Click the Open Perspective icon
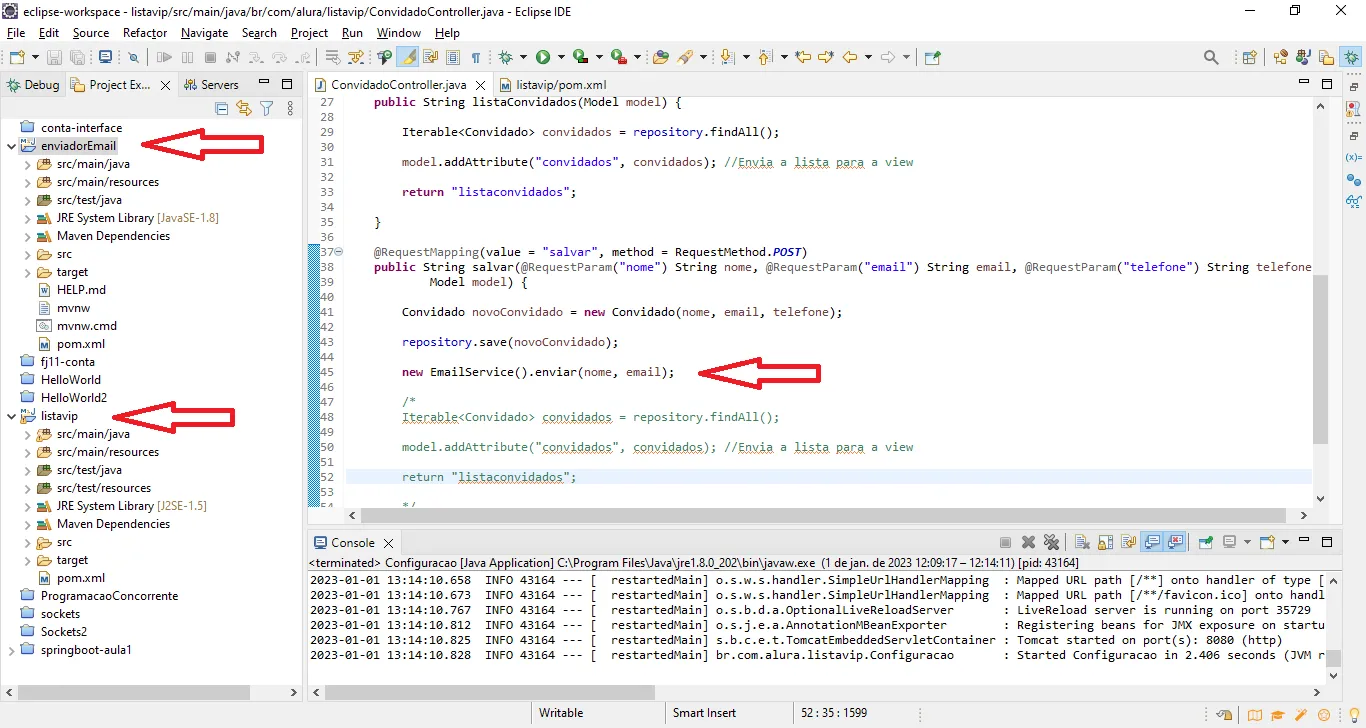Screen dimensions: 1366x728 click(1249, 58)
